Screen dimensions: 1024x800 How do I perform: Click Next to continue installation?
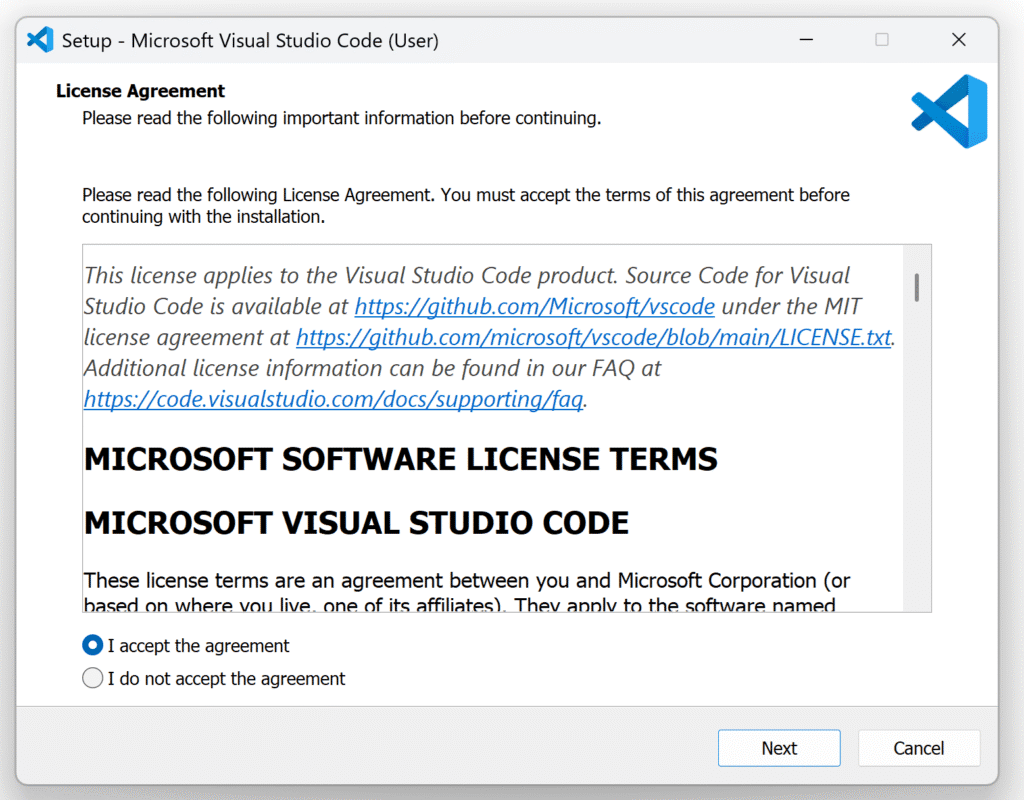coord(779,748)
